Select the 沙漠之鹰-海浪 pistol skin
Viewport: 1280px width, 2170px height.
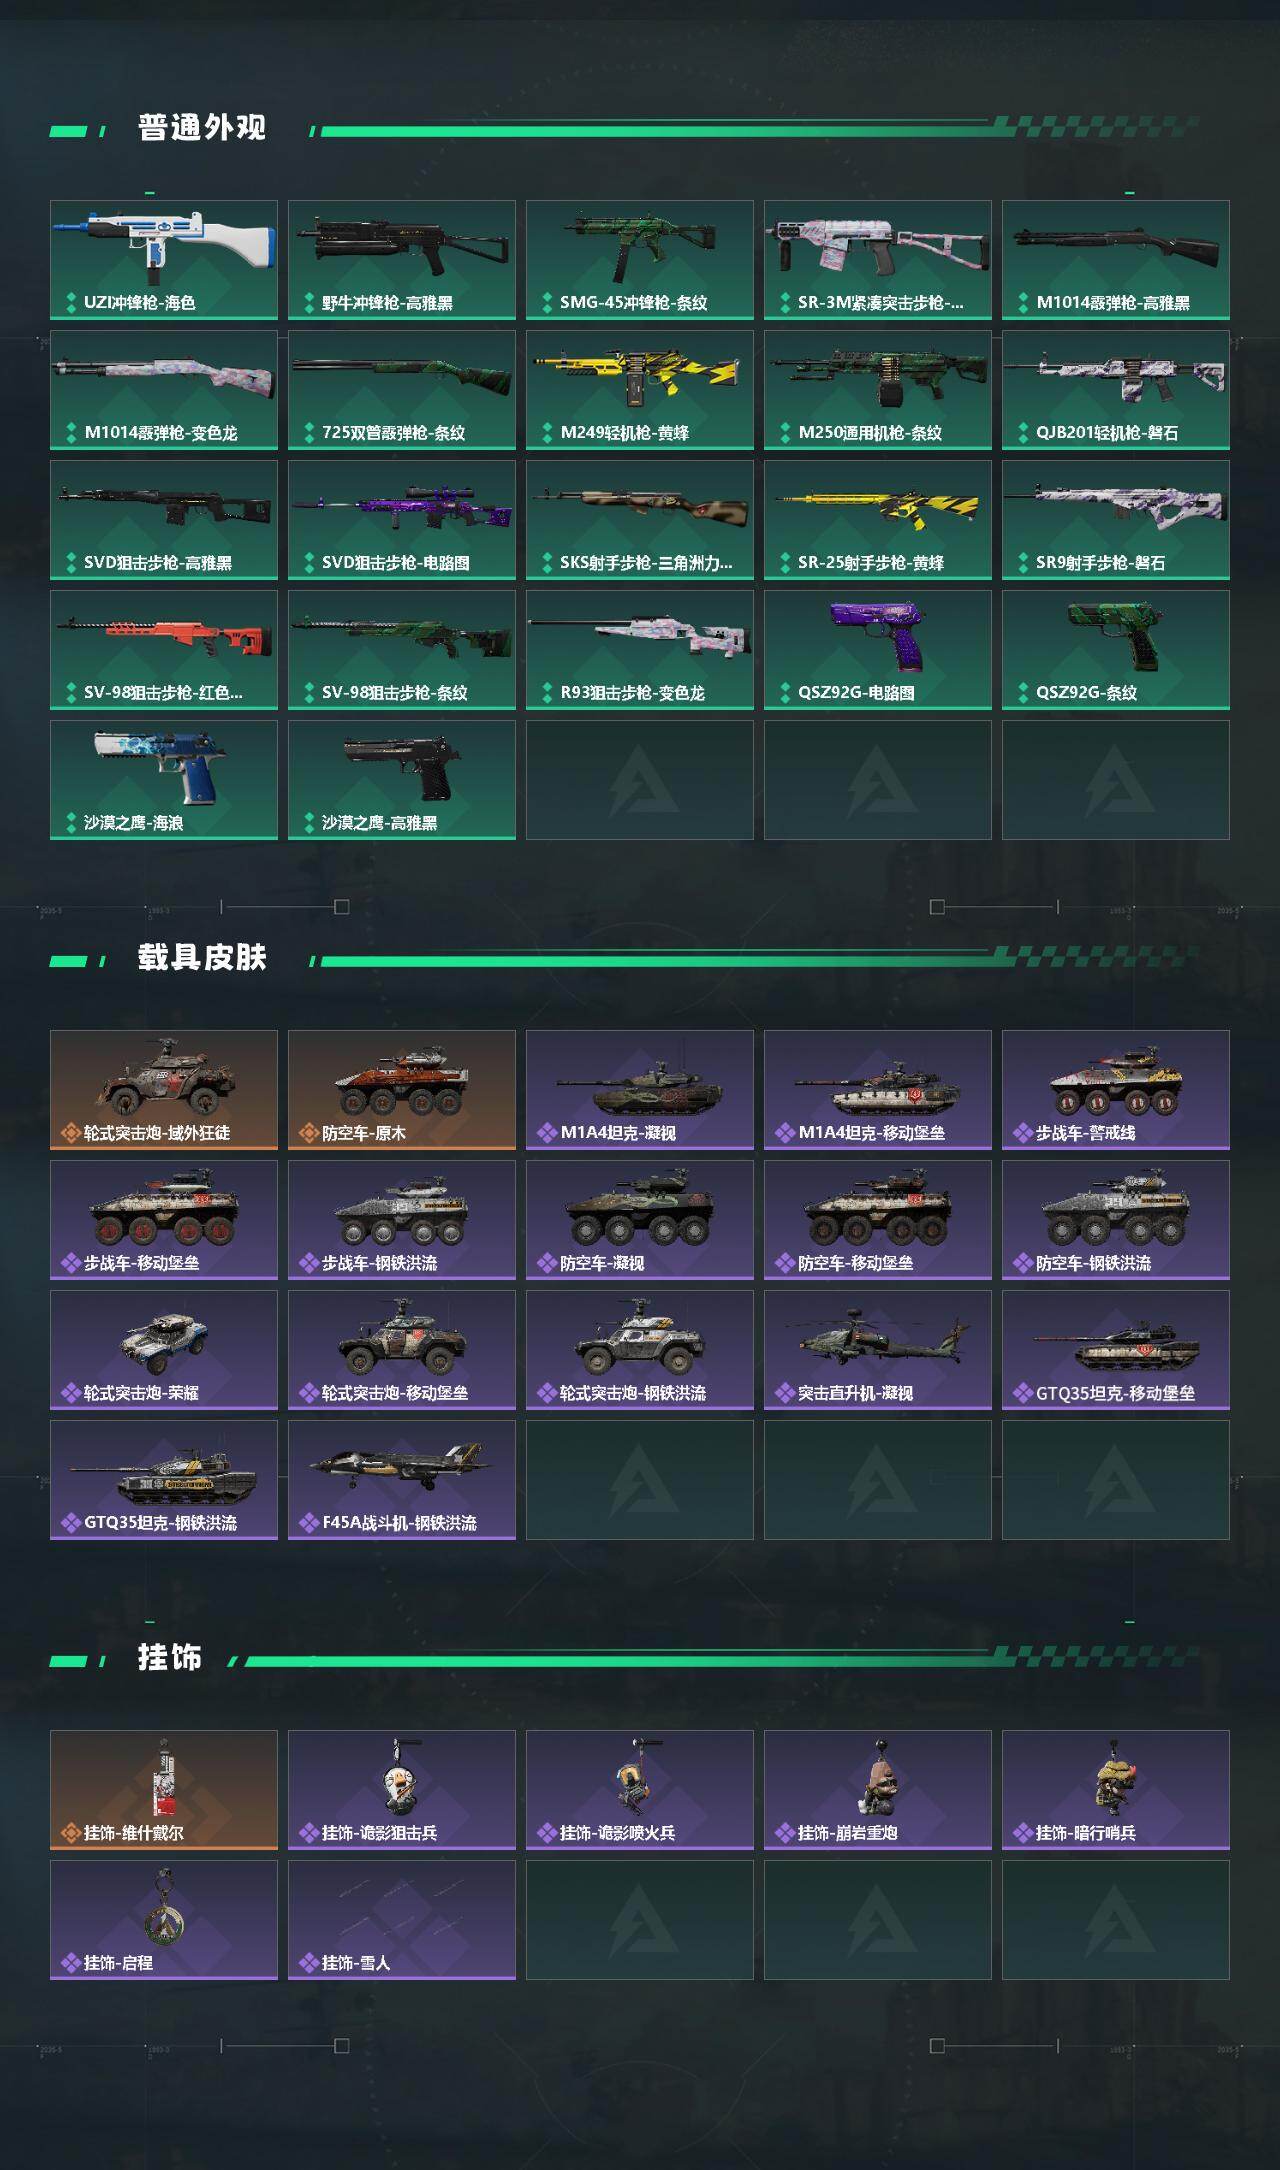164,780
